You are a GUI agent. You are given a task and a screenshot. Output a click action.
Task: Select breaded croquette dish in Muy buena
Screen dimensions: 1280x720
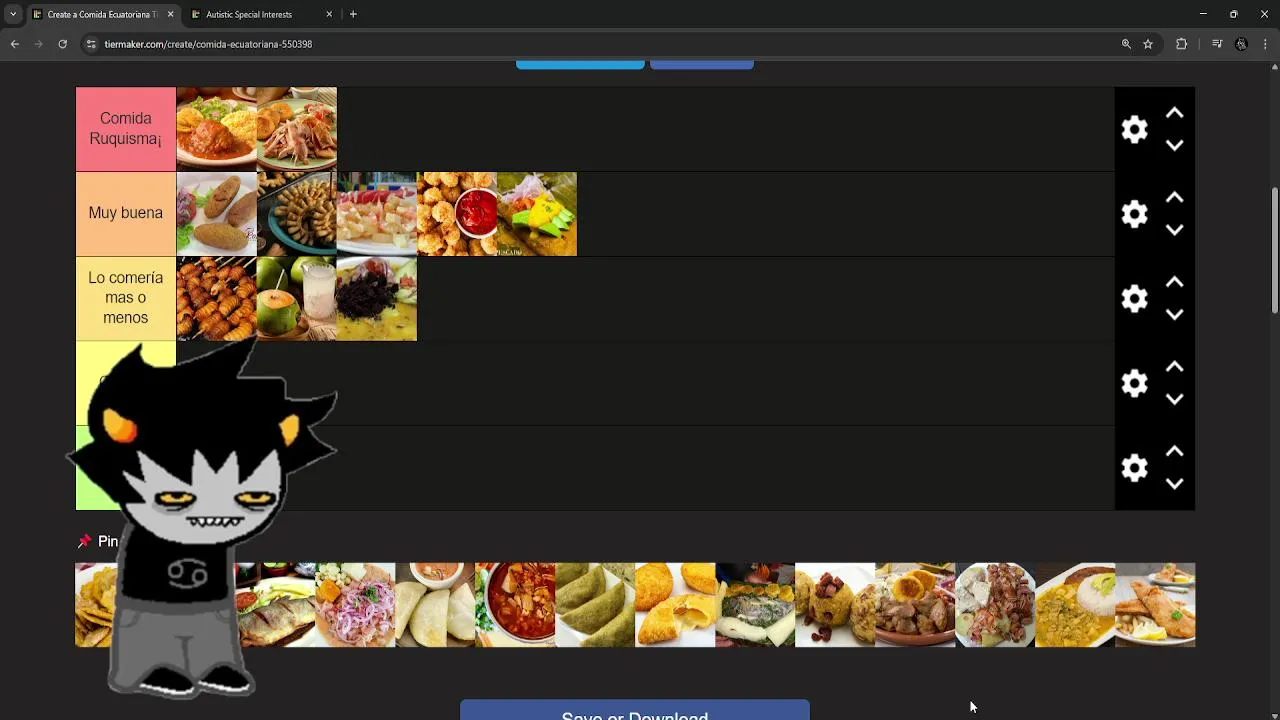point(216,214)
